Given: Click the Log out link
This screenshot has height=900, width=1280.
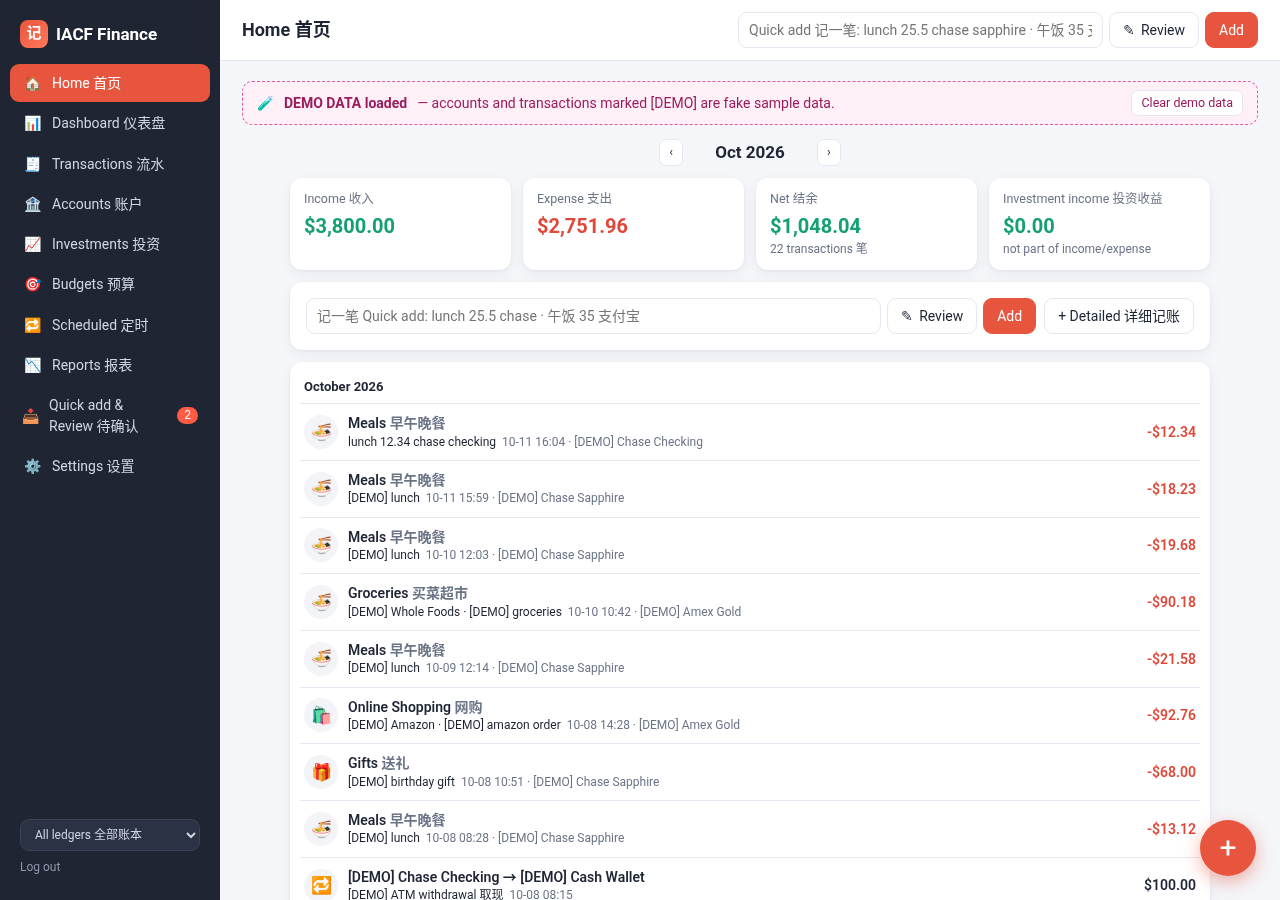Looking at the screenshot, I should (x=40, y=867).
